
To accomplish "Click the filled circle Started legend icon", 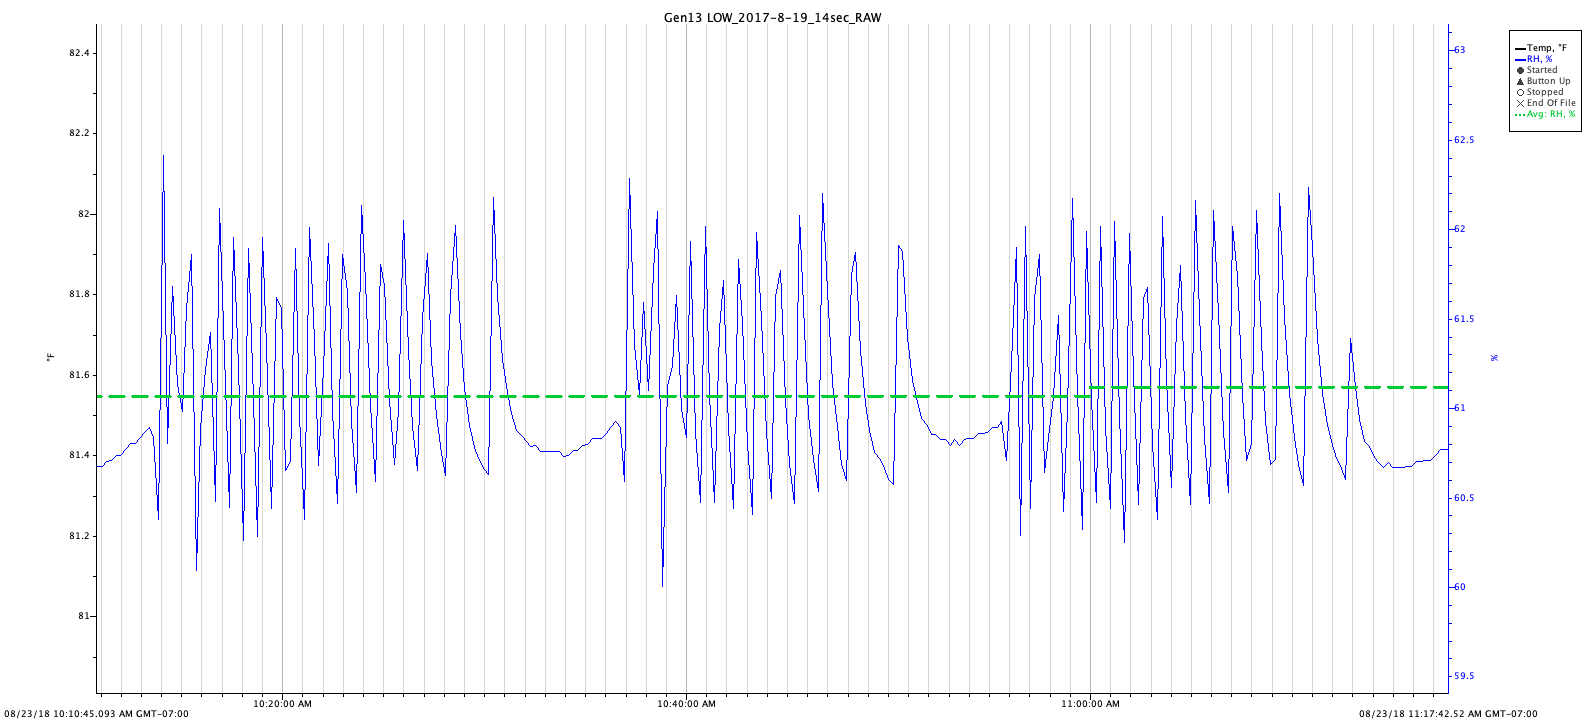I will [1520, 70].
